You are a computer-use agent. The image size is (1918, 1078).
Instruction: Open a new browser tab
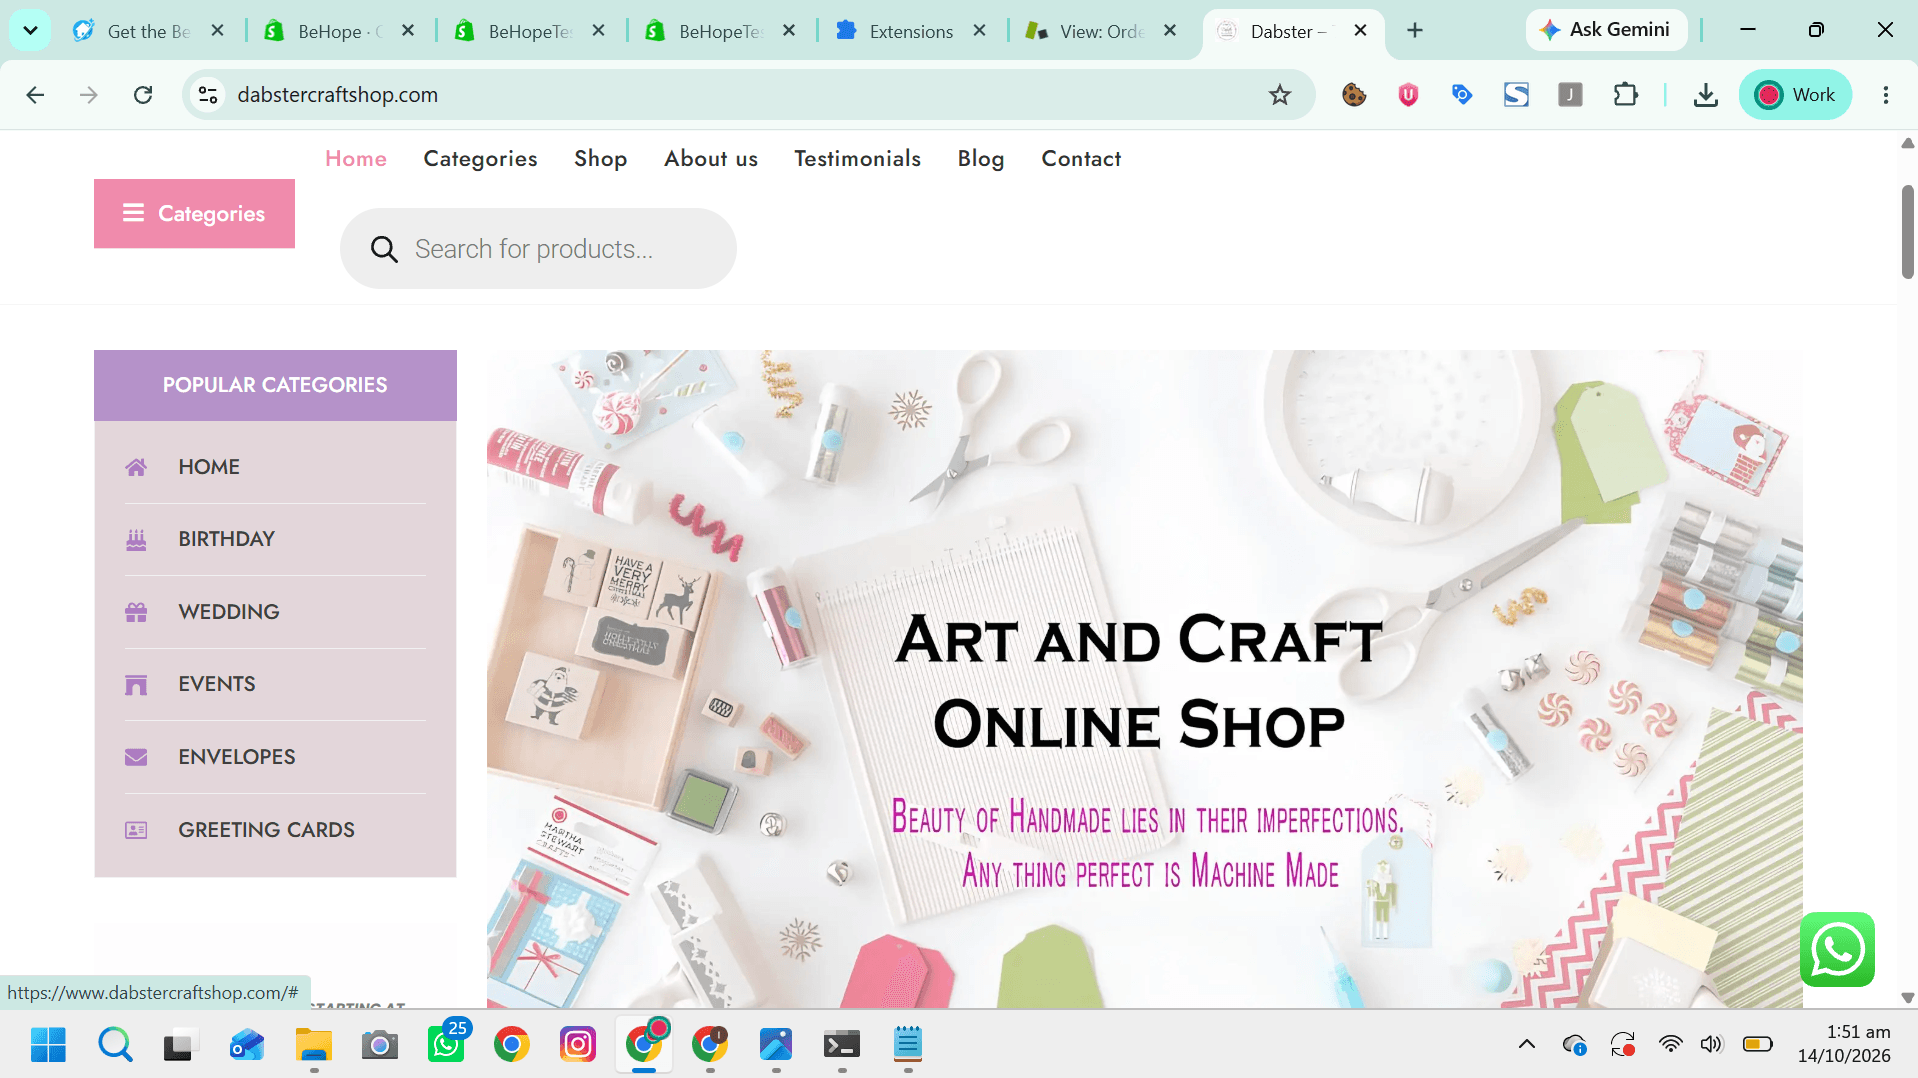pos(1415,31)
